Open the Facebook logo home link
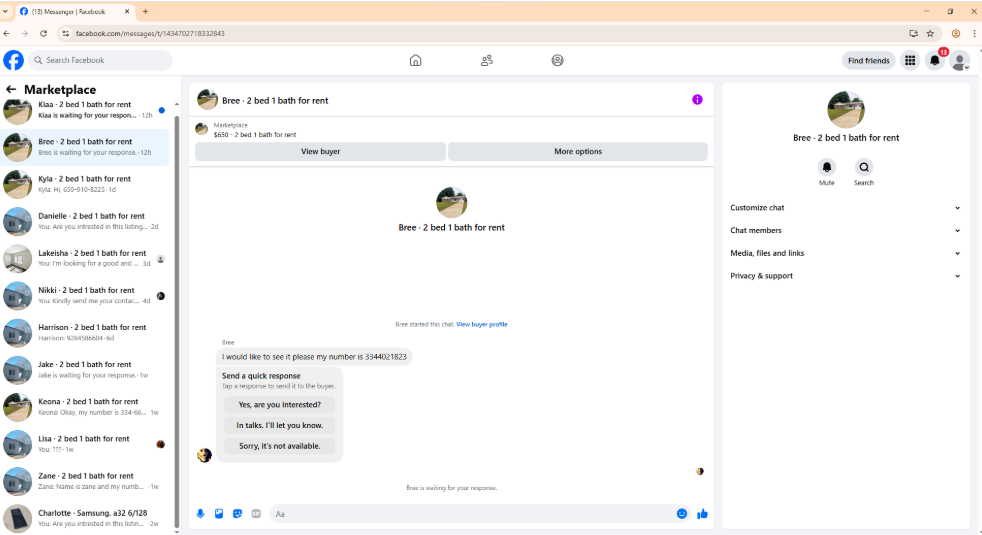Viewport: 982px width, 535px height. click(x=13, y=60)
